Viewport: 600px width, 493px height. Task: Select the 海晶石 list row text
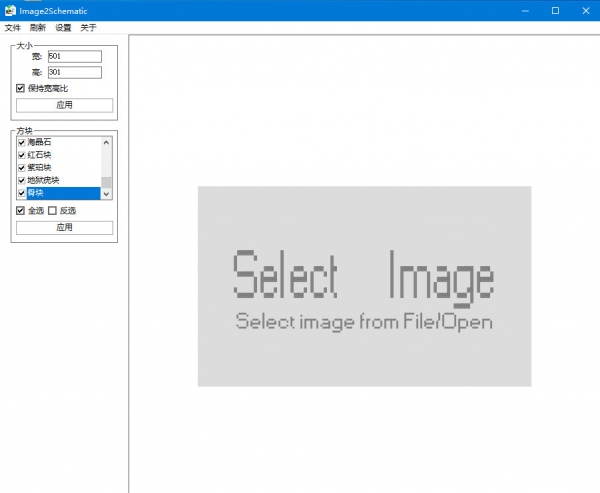pyautogui.click(x=39, y=142)
